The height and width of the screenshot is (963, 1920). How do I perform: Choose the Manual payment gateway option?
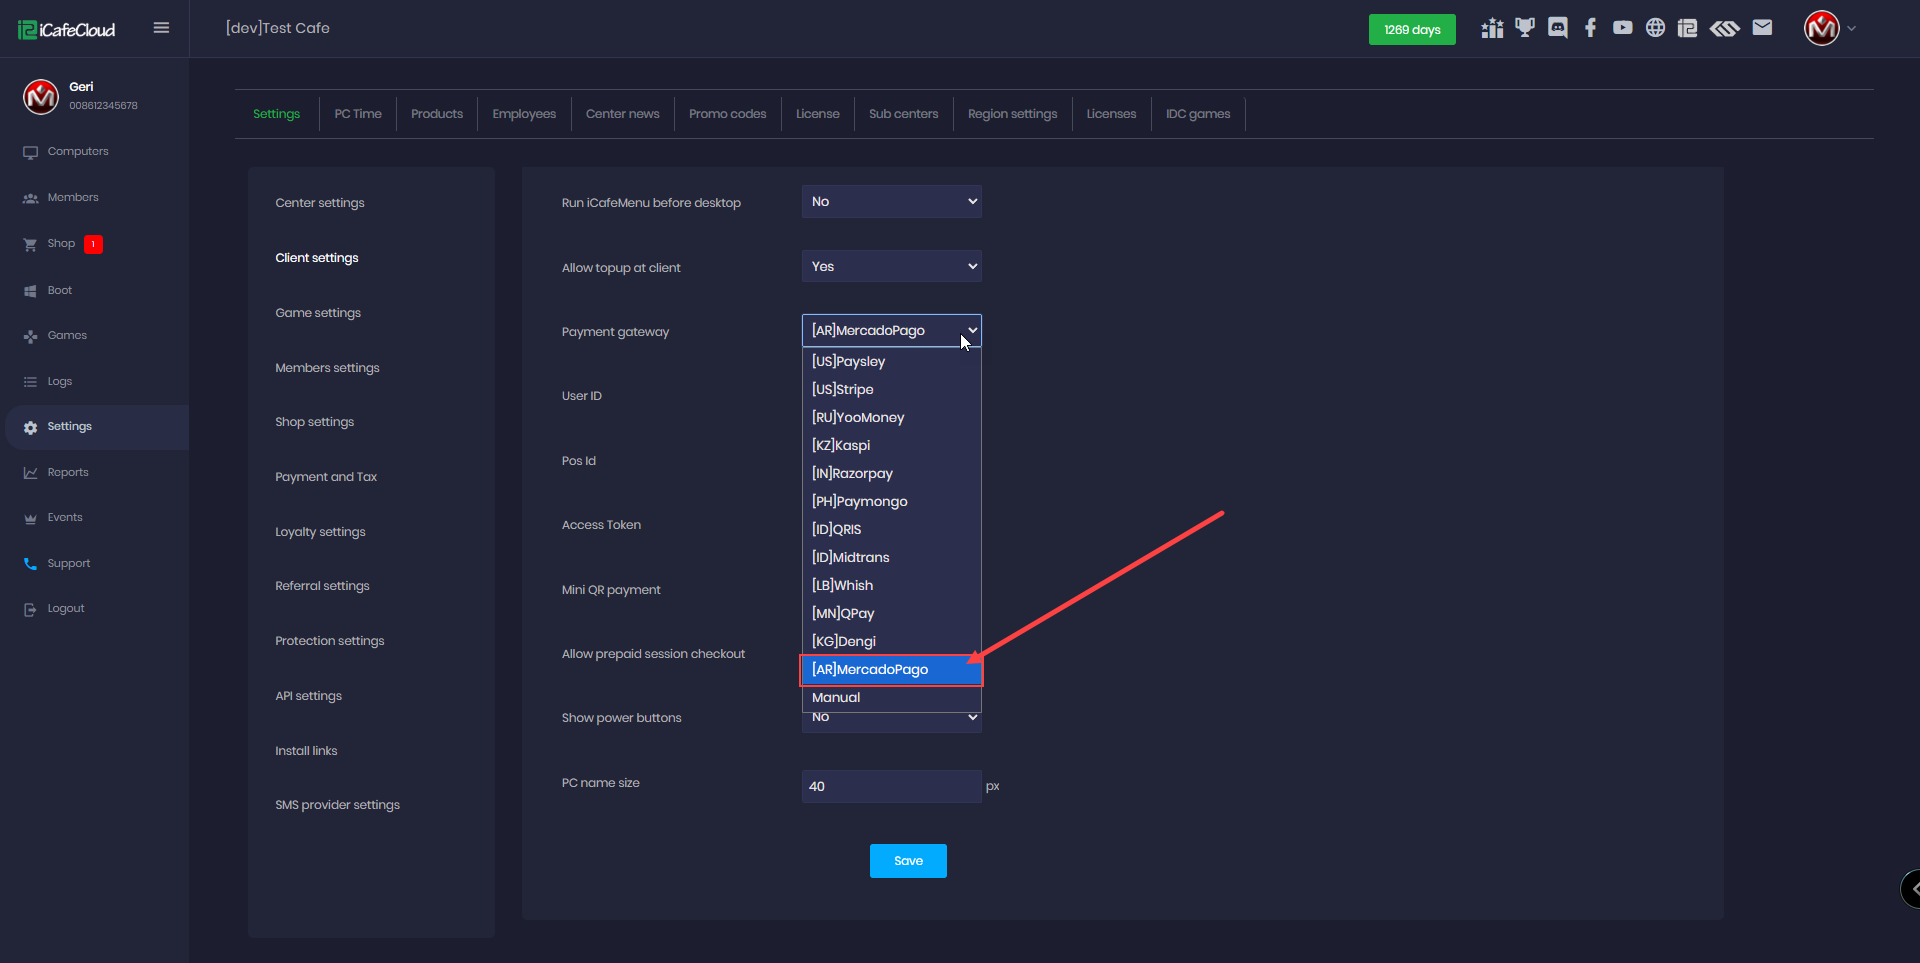(x=836, y=698)
